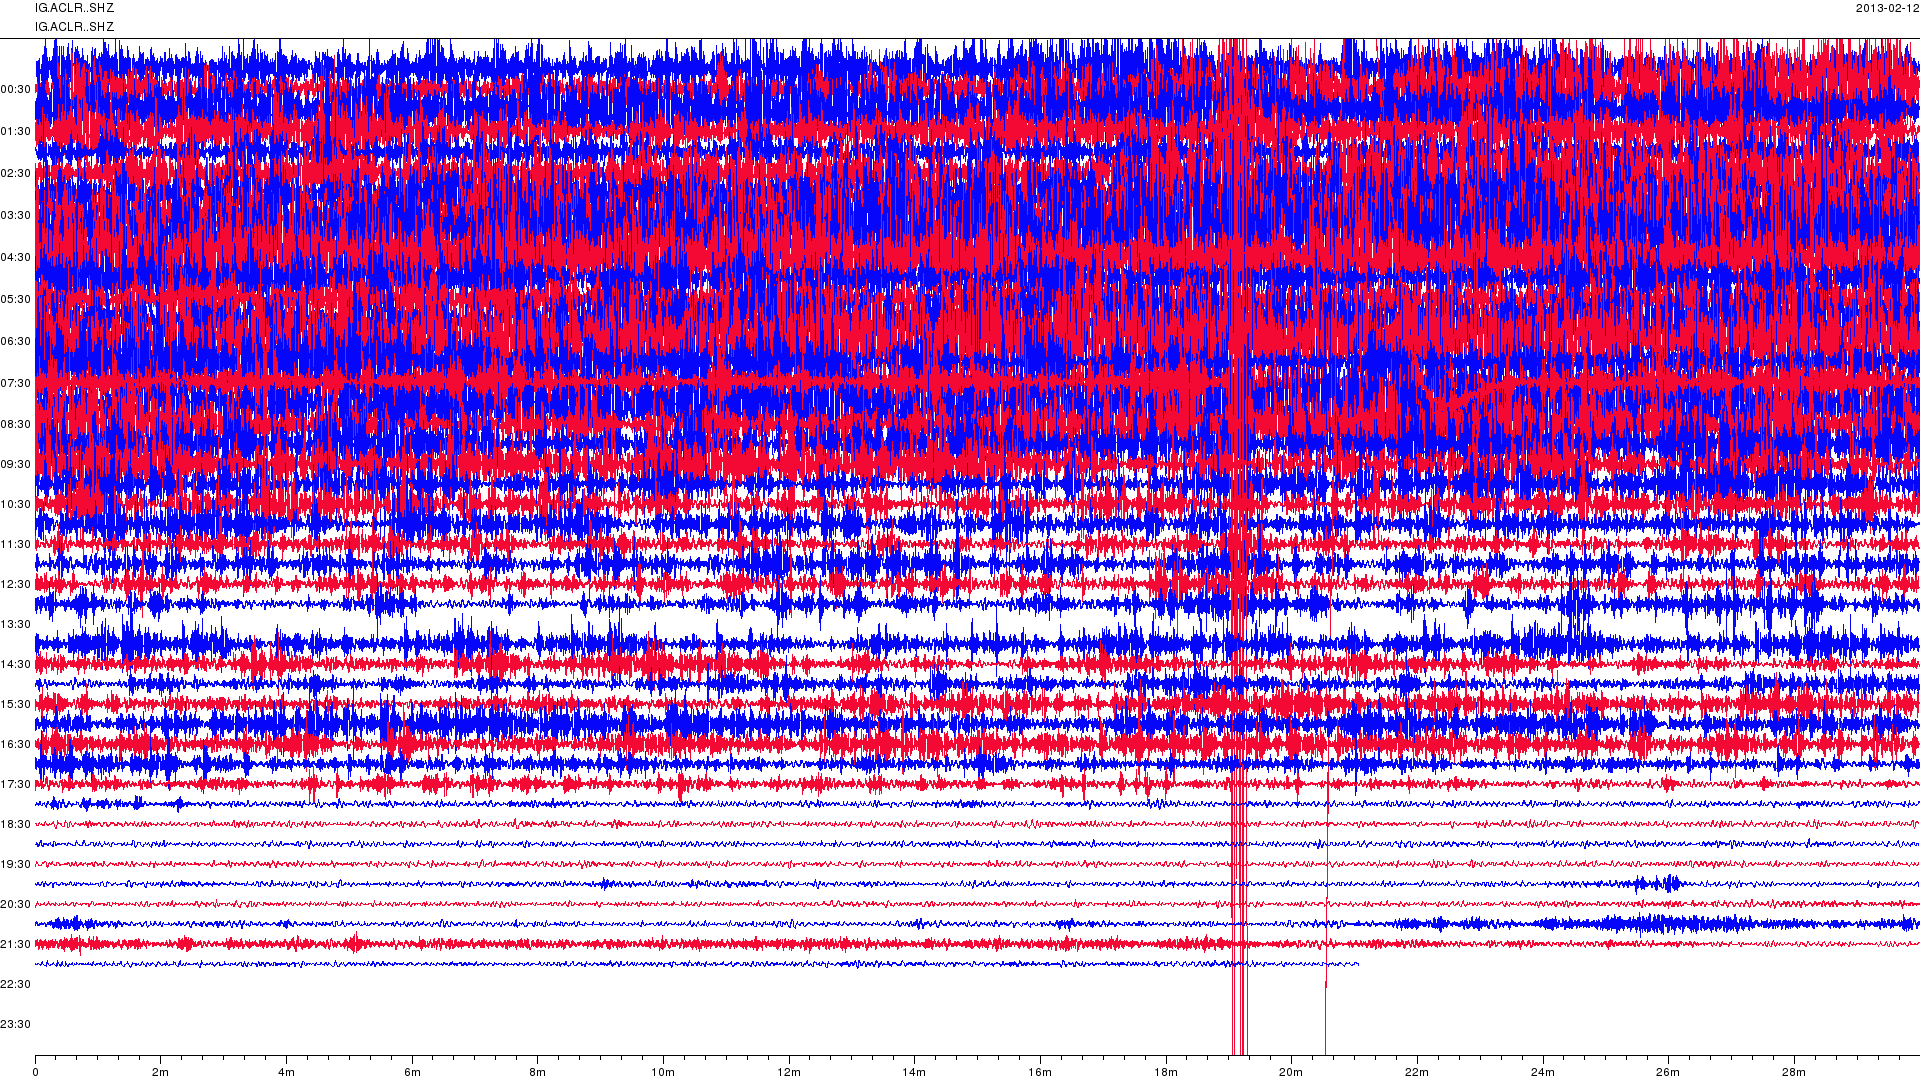Click the 01:30 row label
Image resolution: width=1920 pixels, height=1080 pixels.
[x=15, y=132]
